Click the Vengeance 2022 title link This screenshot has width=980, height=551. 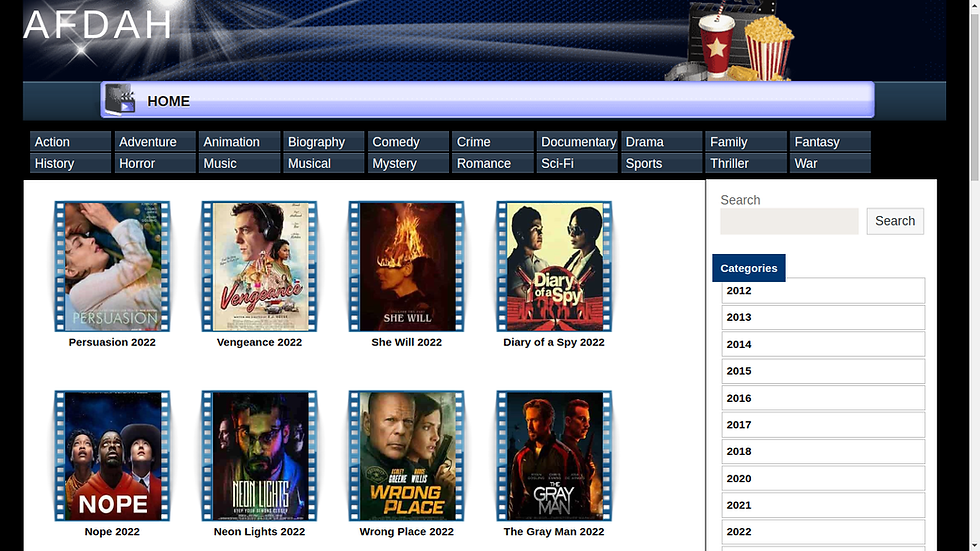point(259,342)
